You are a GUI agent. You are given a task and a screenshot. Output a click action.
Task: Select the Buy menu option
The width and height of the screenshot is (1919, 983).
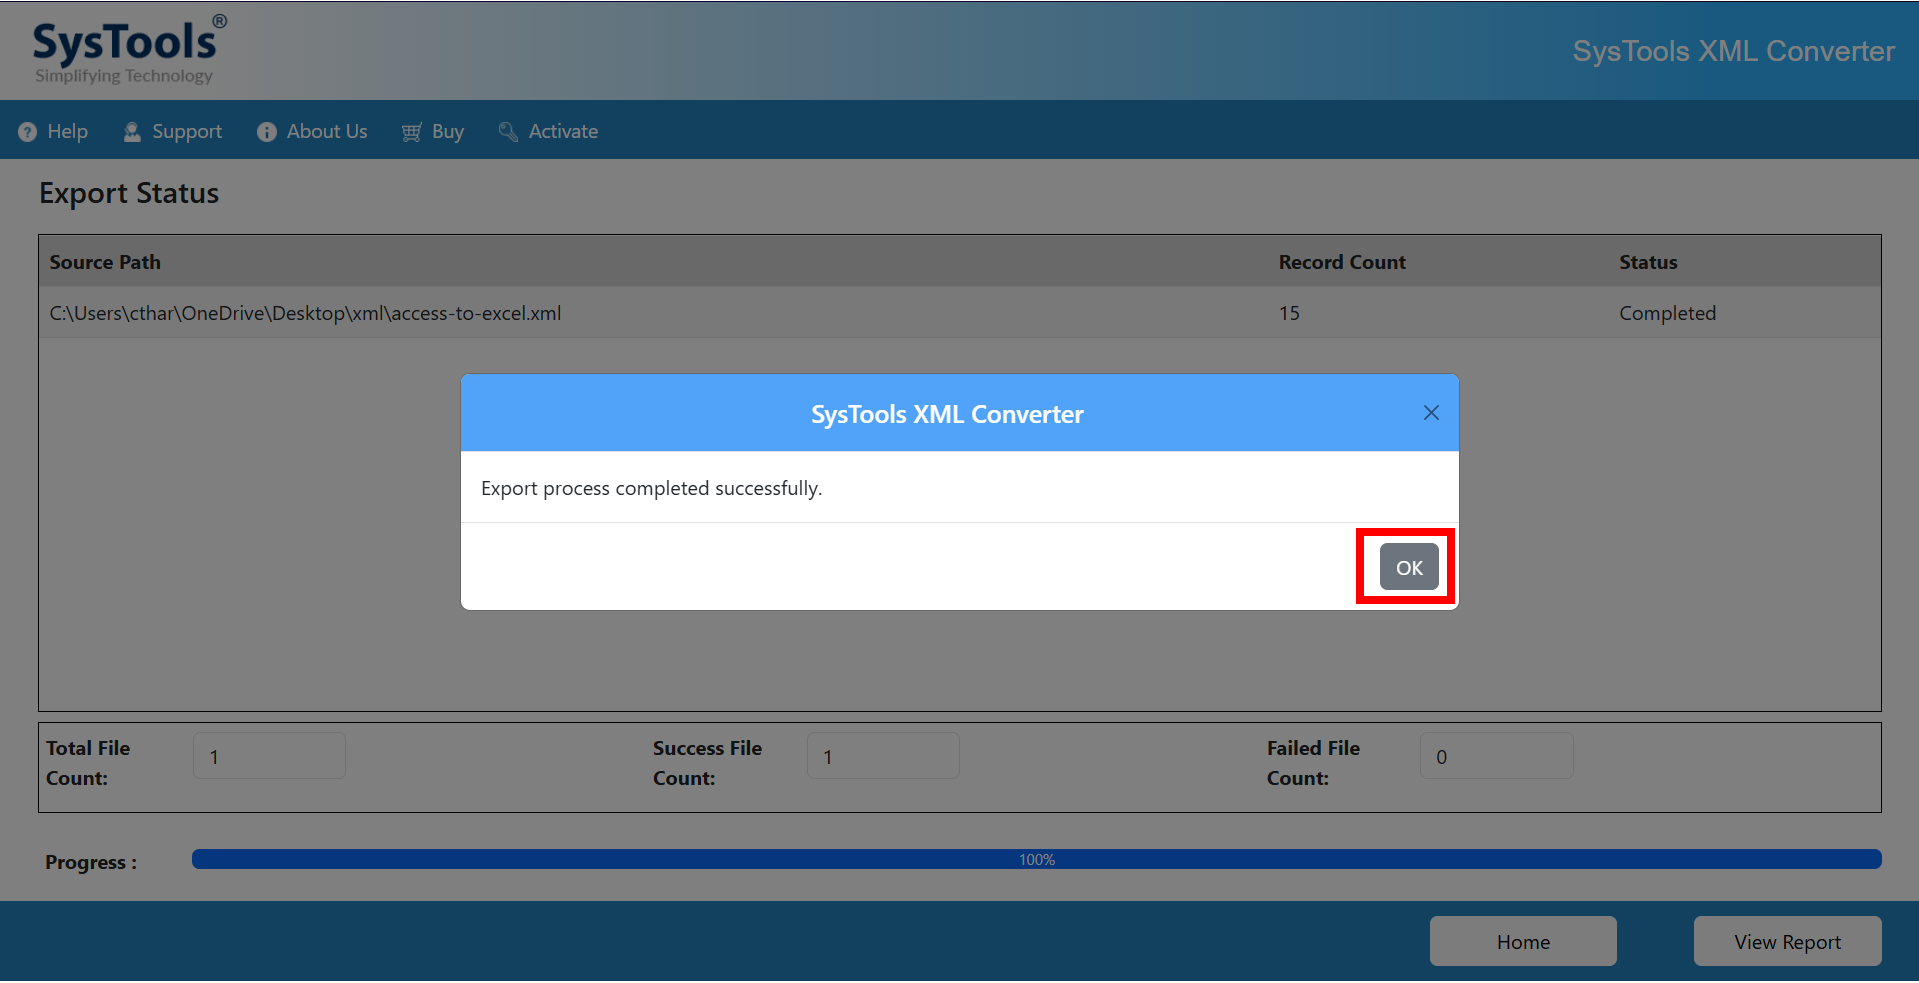tap(446, 131)
